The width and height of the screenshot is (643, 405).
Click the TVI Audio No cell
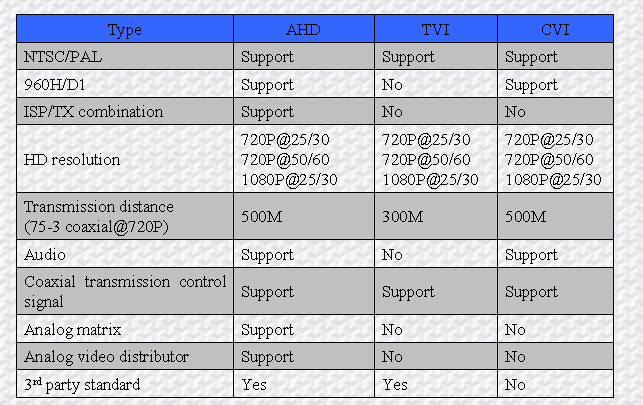[436, 255]
